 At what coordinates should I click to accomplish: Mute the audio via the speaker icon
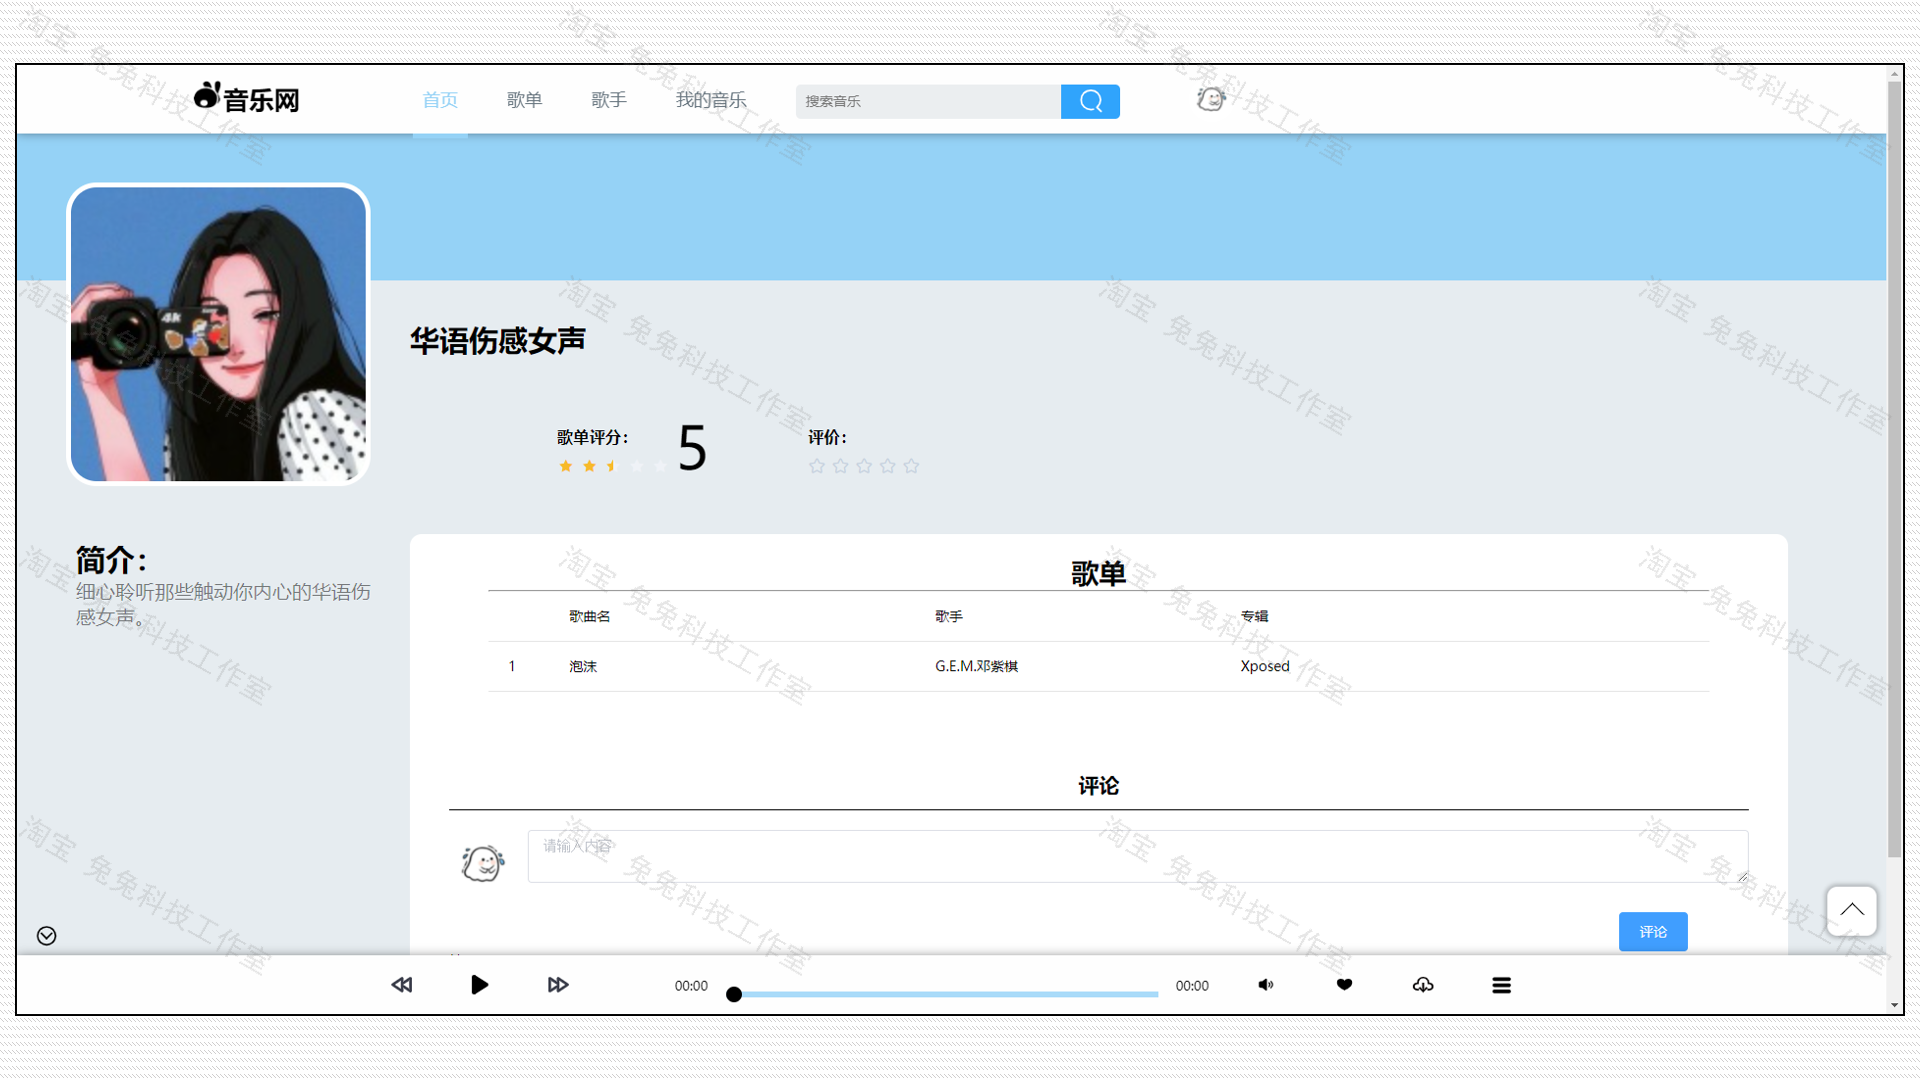1265,984
